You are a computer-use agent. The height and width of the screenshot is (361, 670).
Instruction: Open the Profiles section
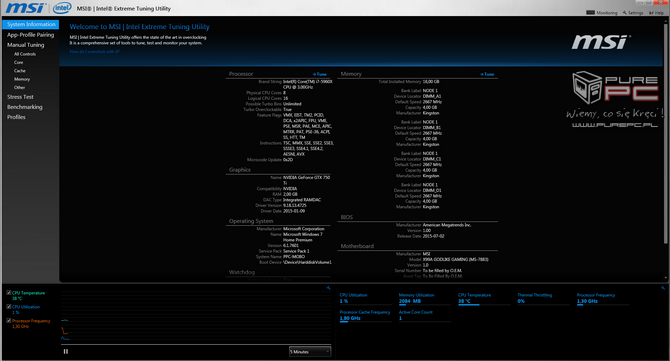[16, 117]
